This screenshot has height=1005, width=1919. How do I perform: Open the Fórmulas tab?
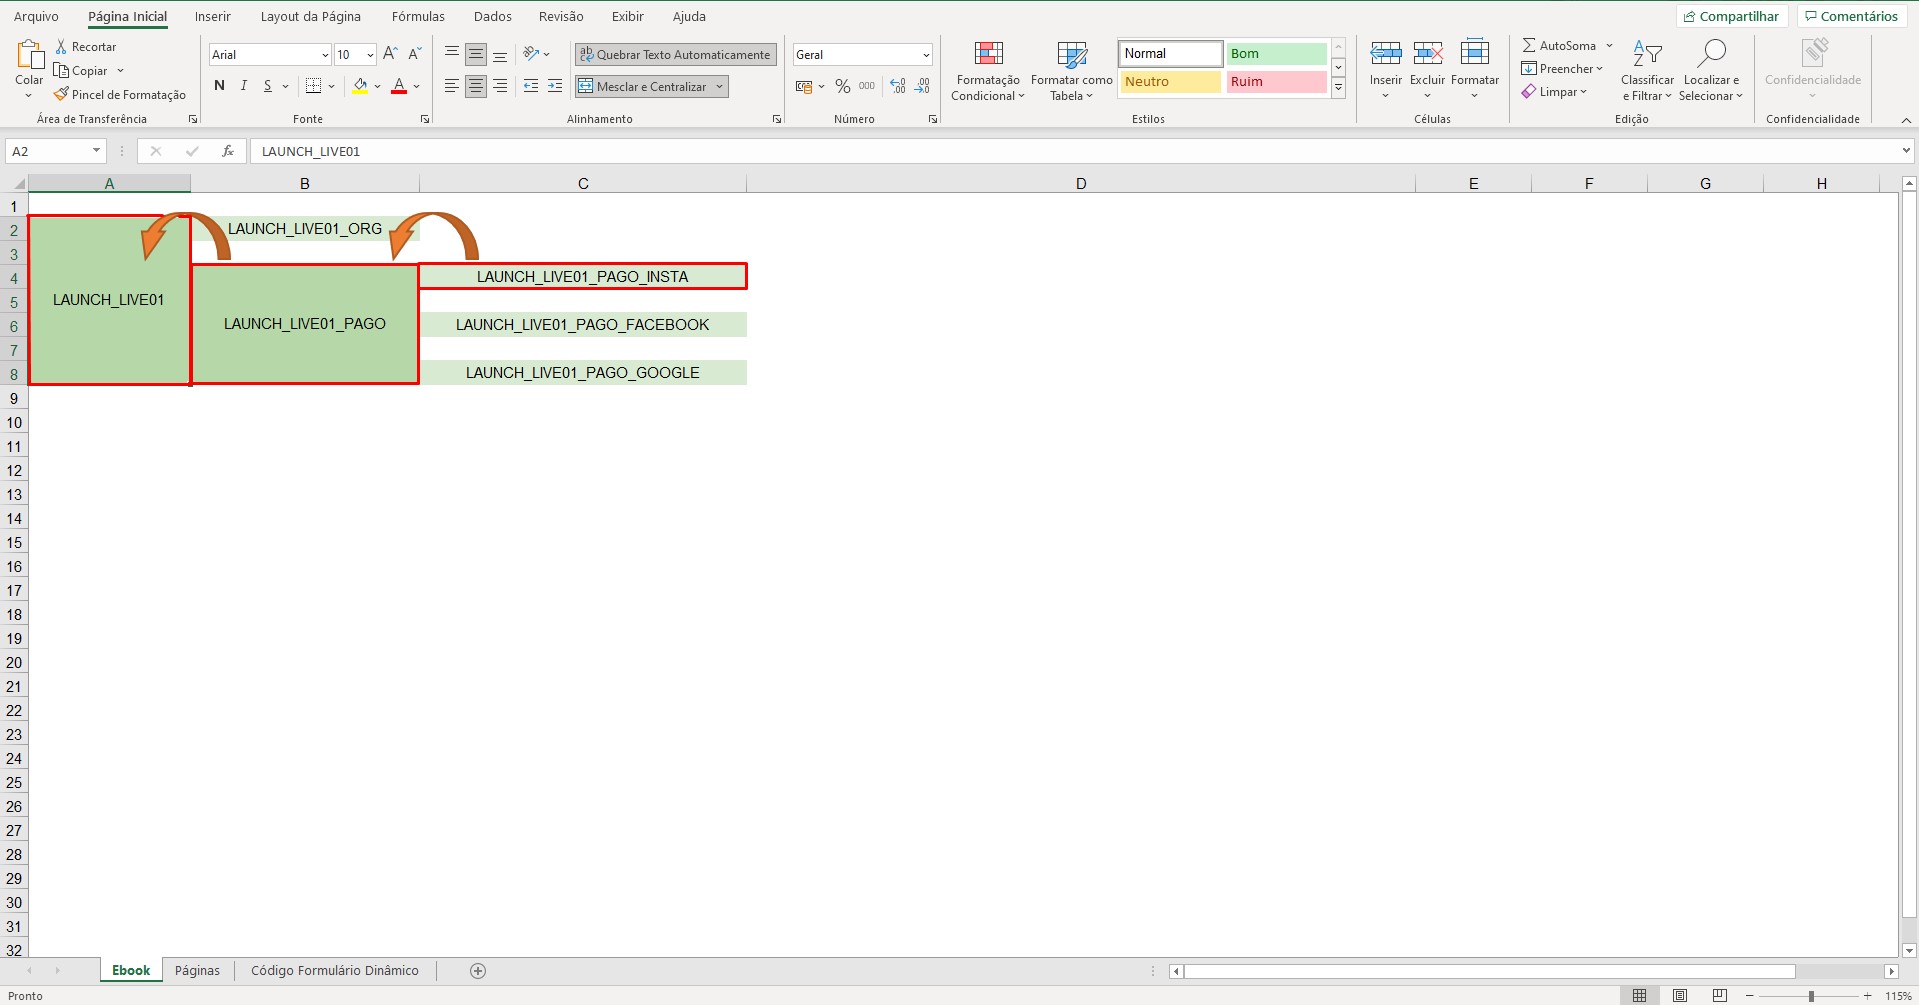coord(418,16)
